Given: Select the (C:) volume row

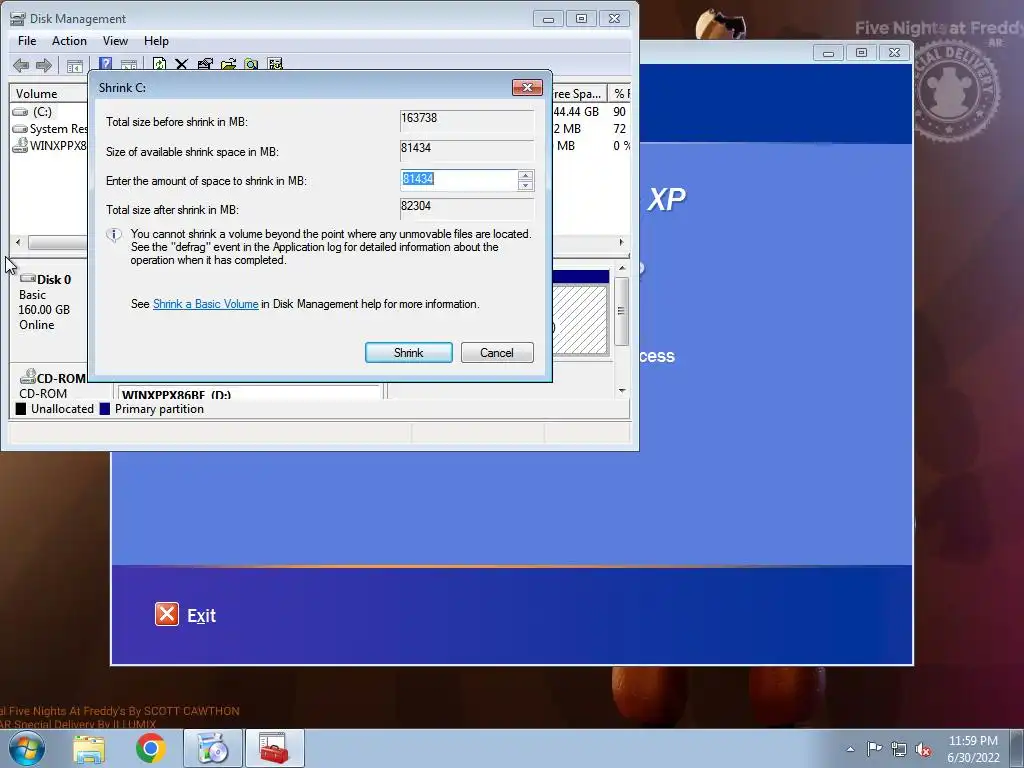Looking at the screenshot, I should pyautogui.click(x=49, y=112).
